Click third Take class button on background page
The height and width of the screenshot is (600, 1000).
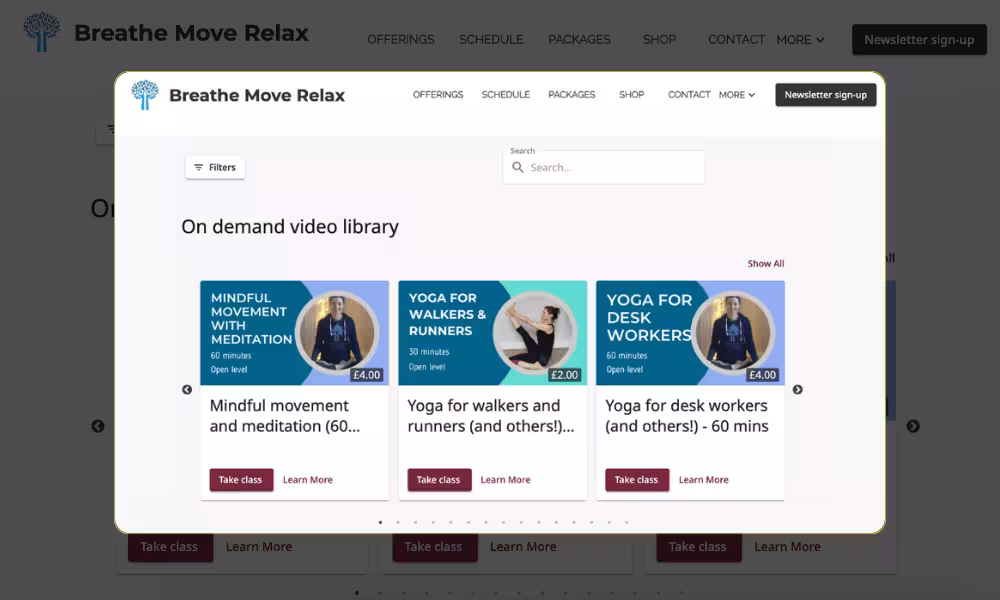click(698, 546)
